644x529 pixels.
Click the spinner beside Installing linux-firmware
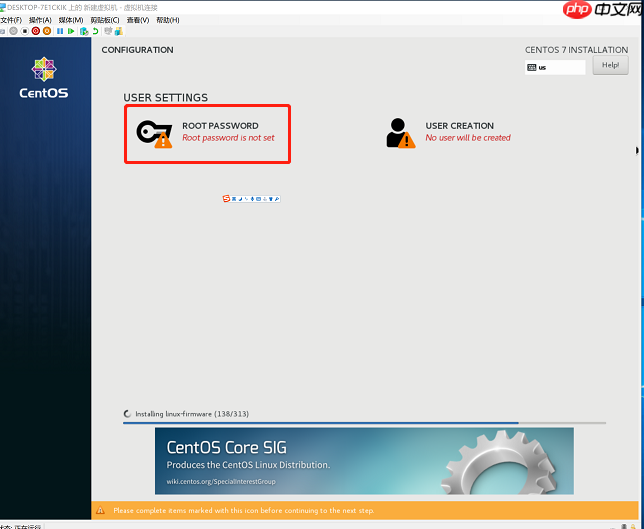pyautogui.click(x=127, y=414)
